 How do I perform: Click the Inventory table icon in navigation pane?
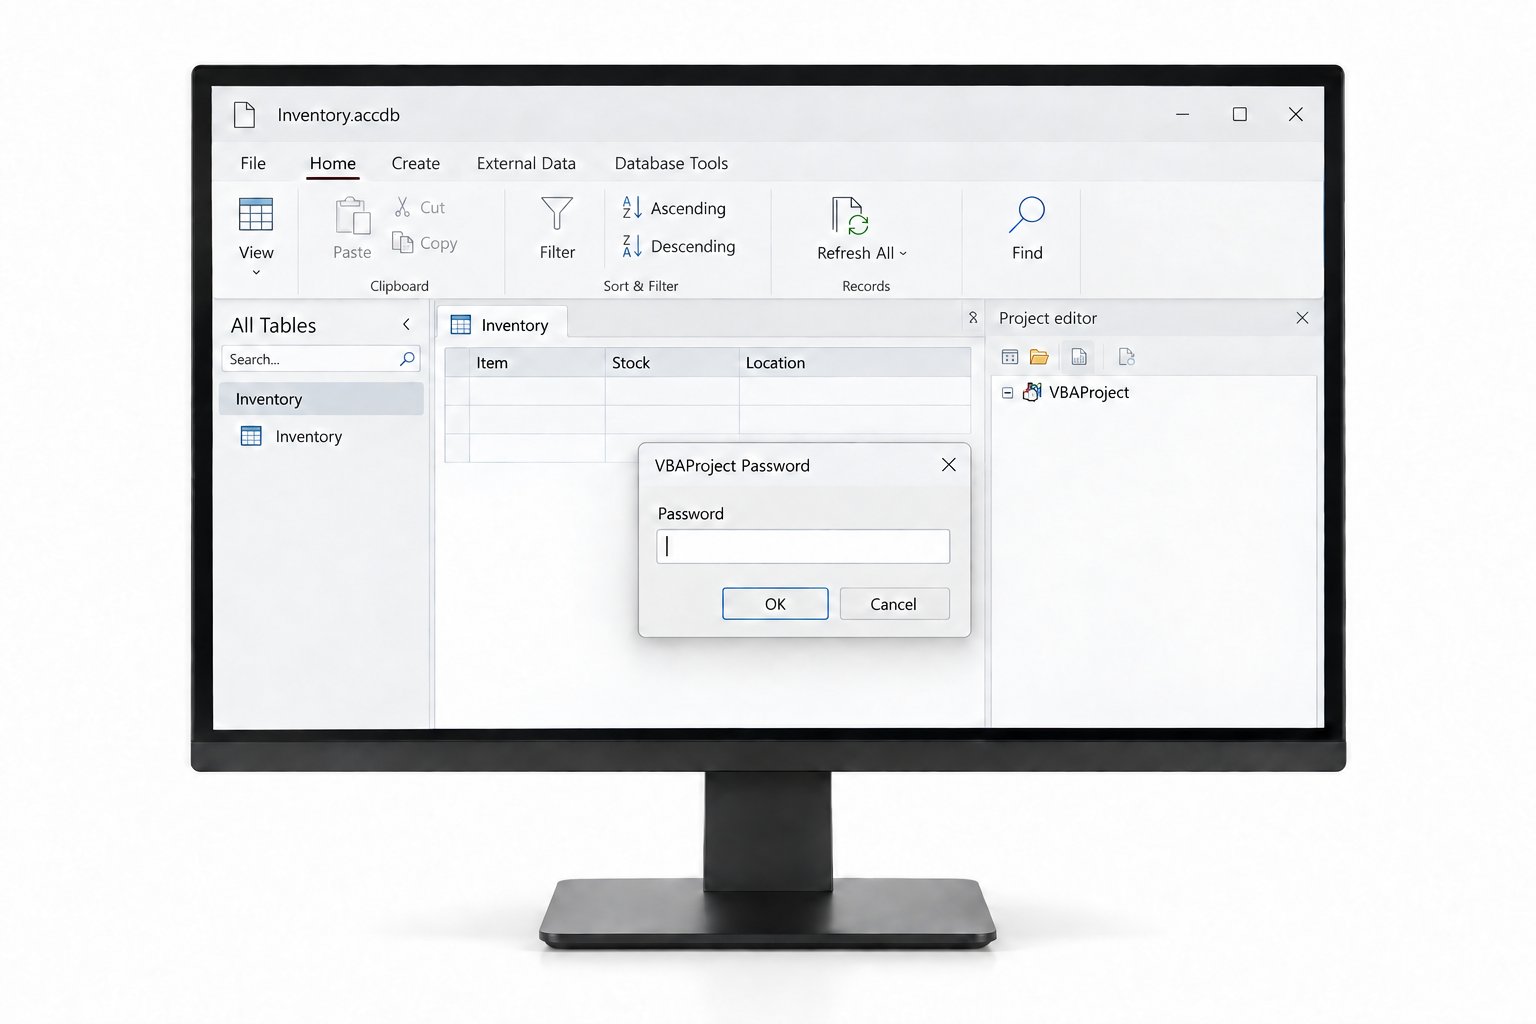(252, 436)
